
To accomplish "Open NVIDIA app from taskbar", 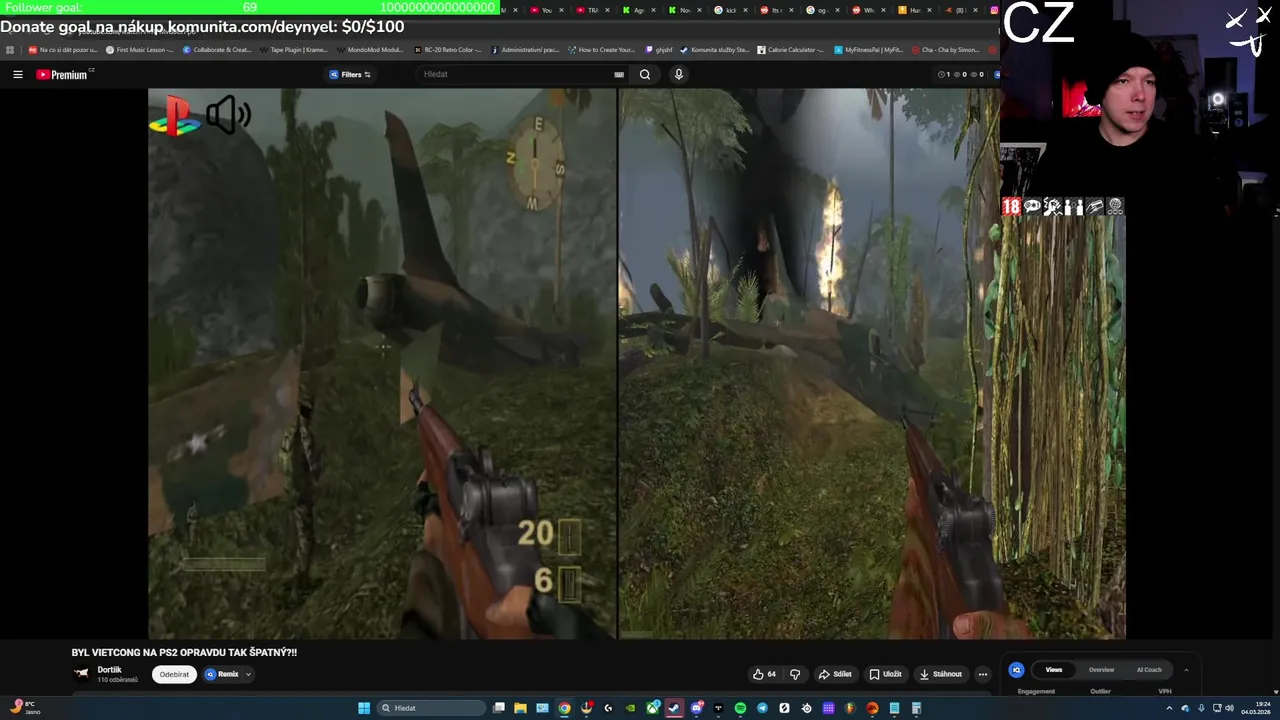I will click(630, 708).
